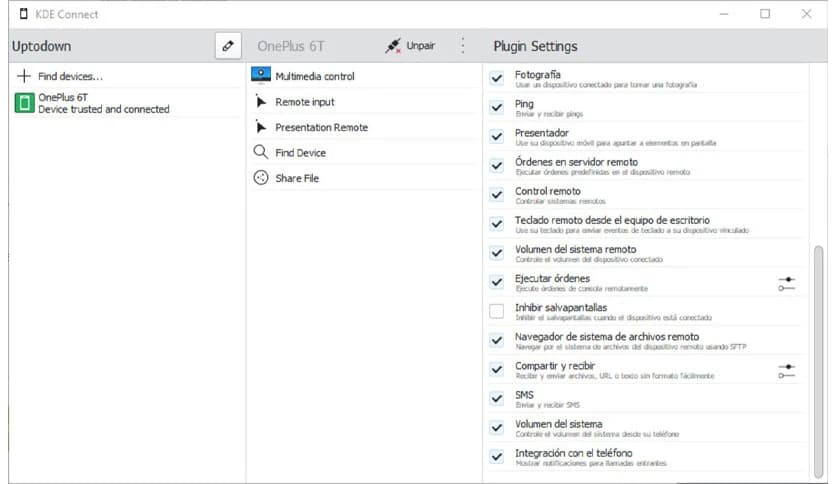Toggle Volumen del sistema remoto checkbox
Image resolution: width=836 pixels, height=484 pixels.
click(496, 253)
